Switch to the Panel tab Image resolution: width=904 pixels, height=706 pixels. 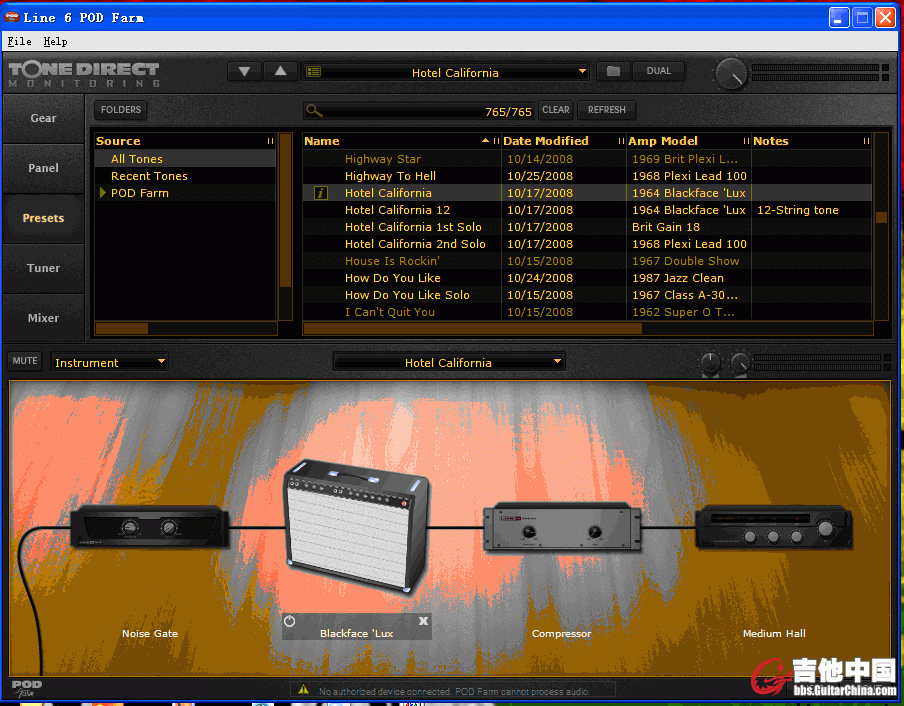(x=43, y=168)
